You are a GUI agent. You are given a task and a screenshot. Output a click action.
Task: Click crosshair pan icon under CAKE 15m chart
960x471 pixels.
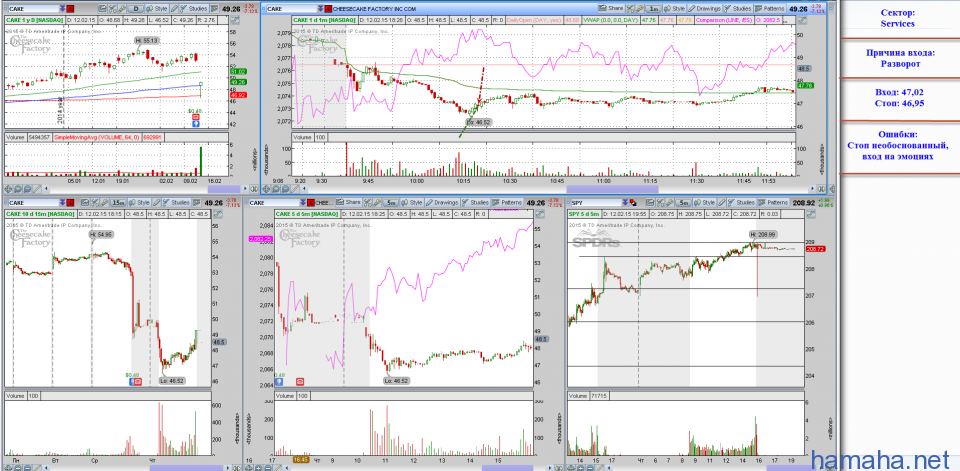(x=9, y=467)
